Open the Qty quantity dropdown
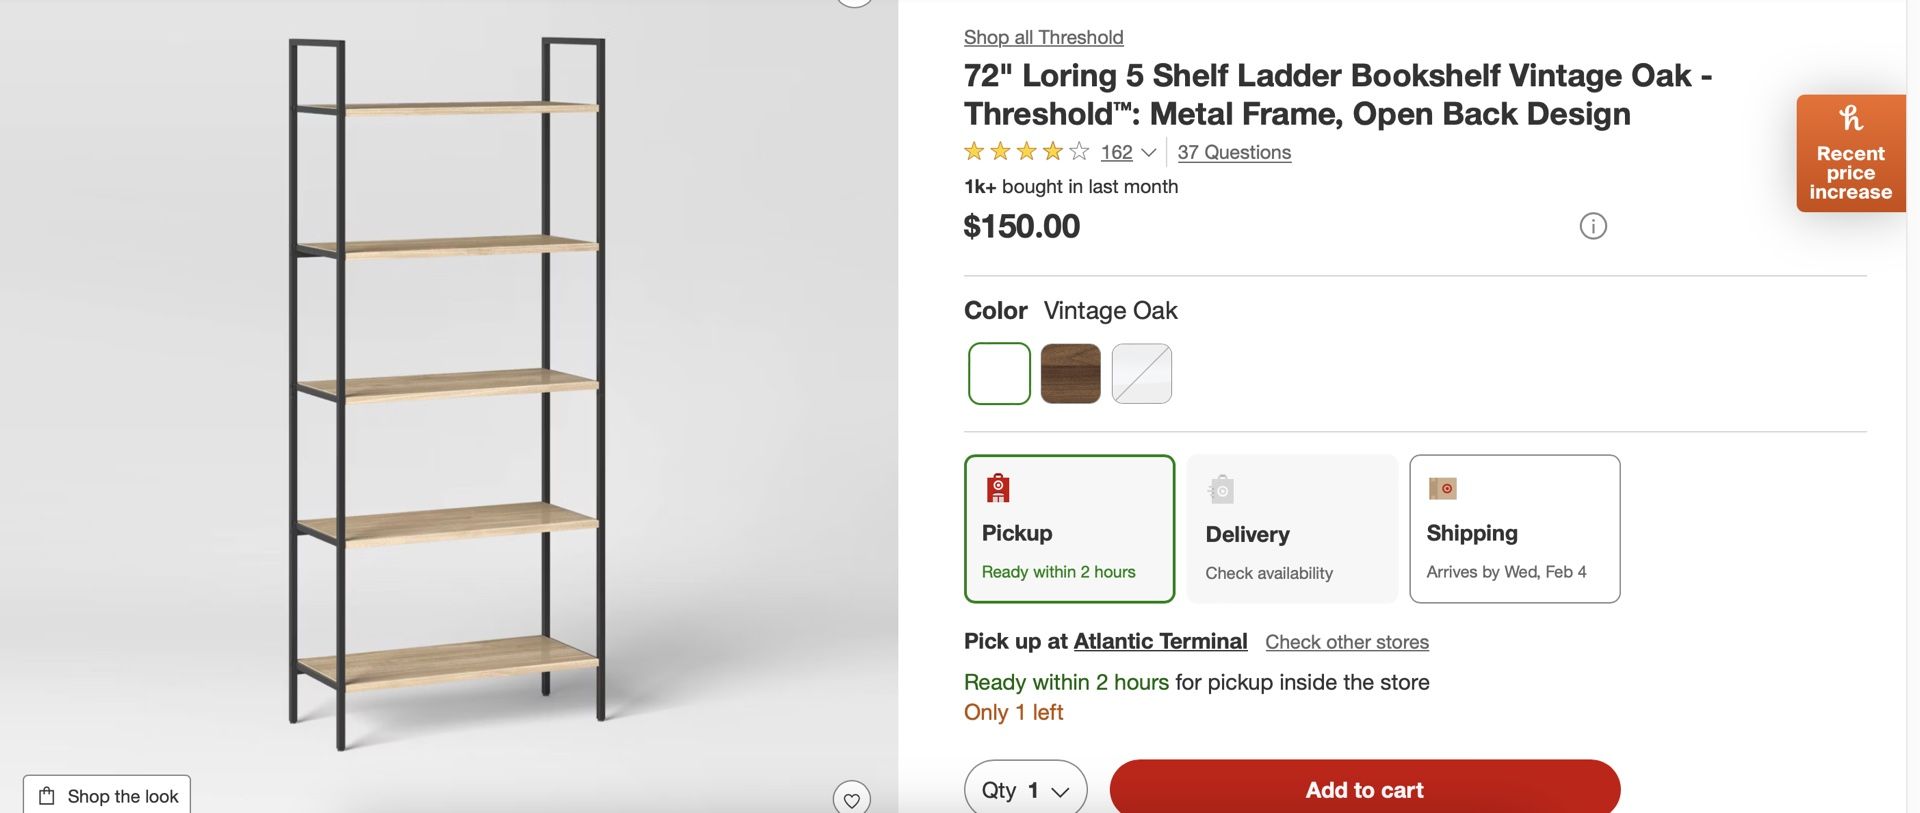The height and width of the screenshot is (813, 1920). (x=1025, y=790)
